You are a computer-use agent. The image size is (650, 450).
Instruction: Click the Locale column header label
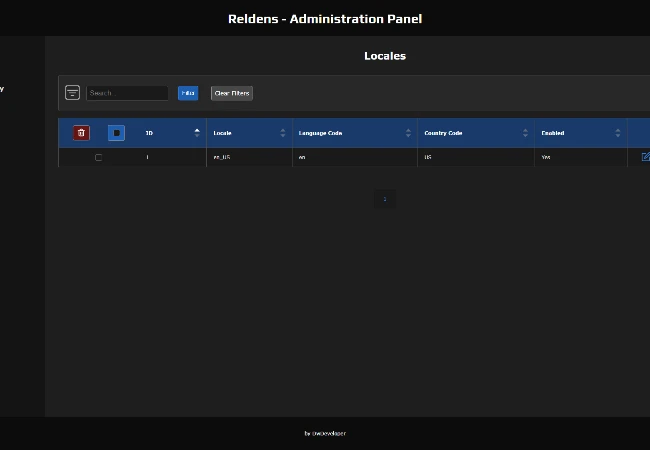click(222, 133)
